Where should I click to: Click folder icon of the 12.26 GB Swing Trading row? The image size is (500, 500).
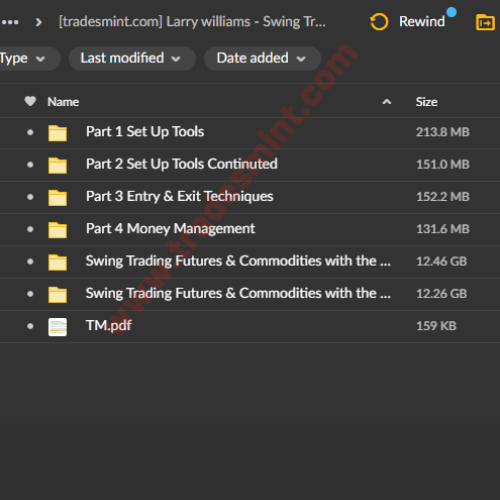pos(57,295)
